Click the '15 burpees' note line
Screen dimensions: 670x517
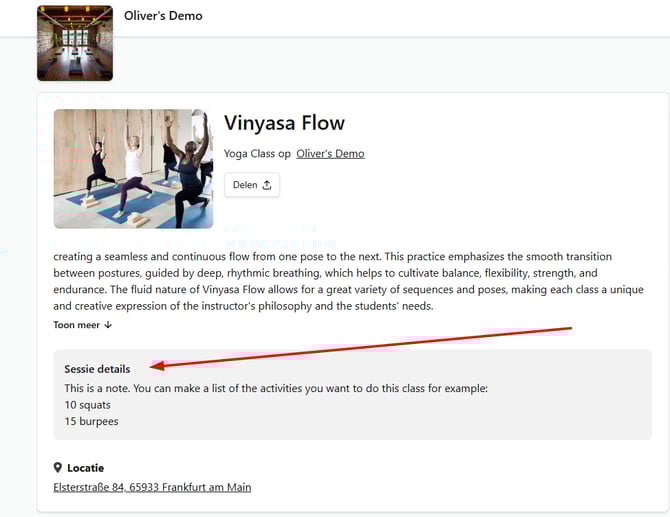(x=91, y=421)
